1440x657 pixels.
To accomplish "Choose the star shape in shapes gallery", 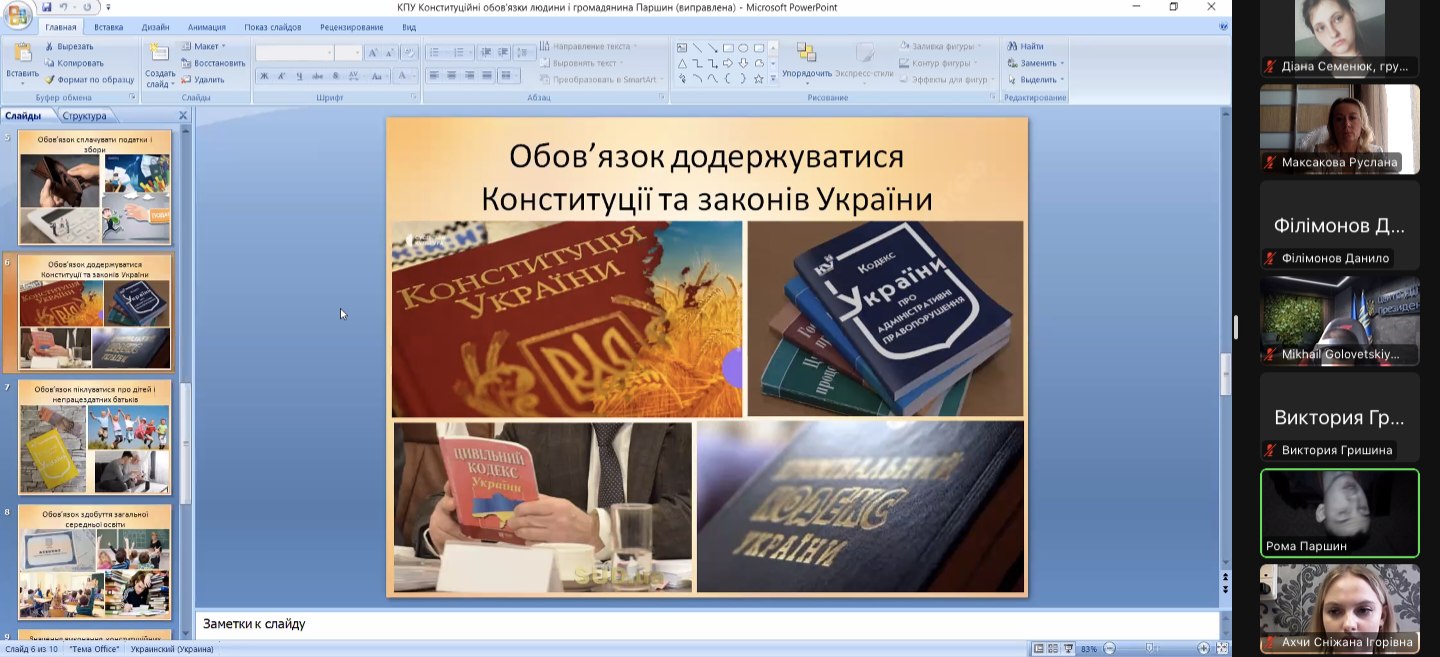I will (x=758, y=79).
